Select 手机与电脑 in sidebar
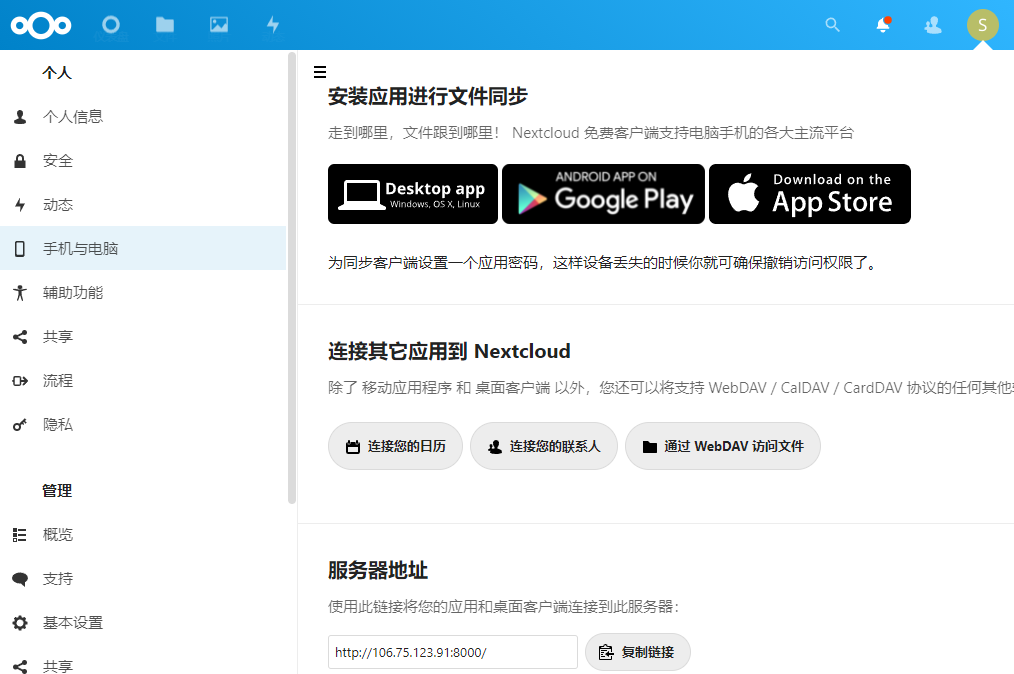1014x674 pixels. click(143, 249)
